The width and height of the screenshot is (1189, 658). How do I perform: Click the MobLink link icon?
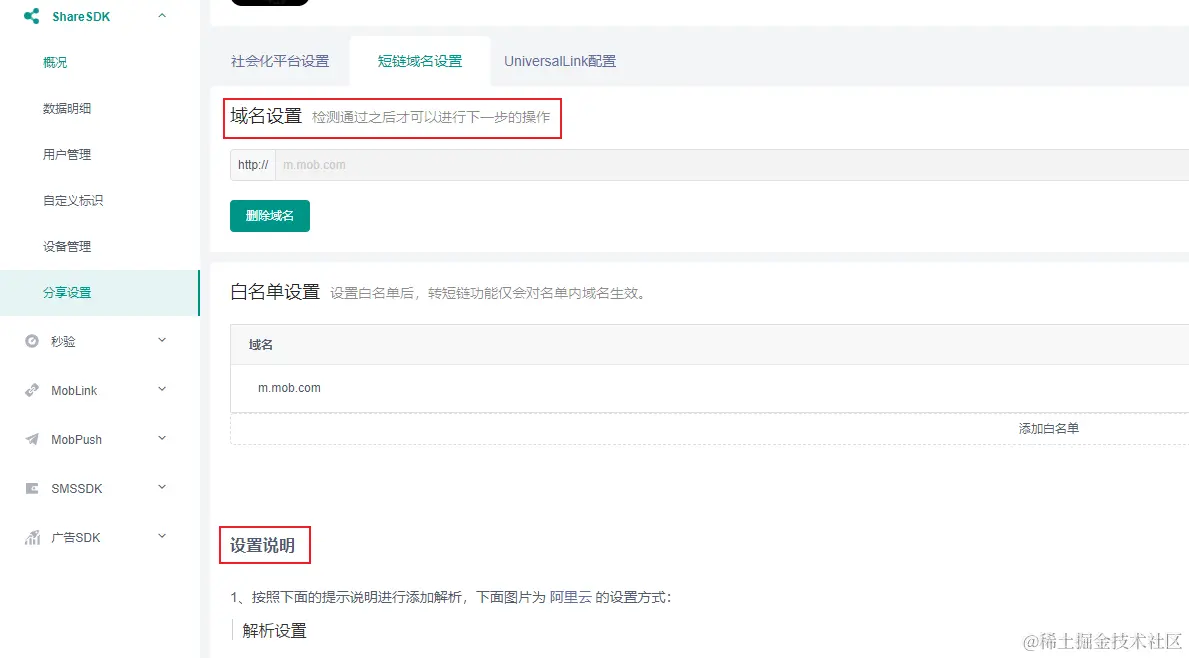point(32,390)
